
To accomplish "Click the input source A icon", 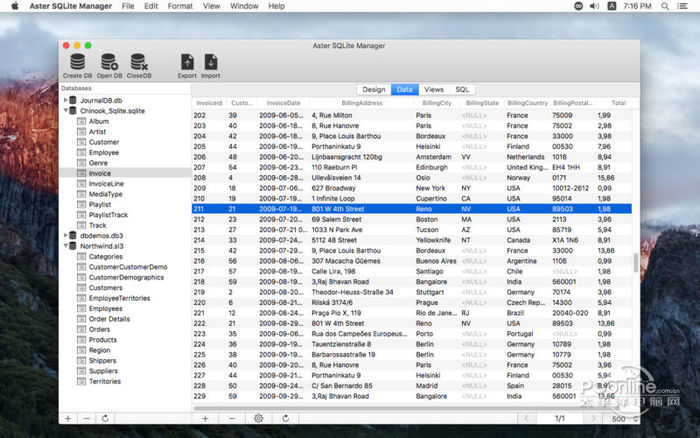I will click(x=612, y=6).
